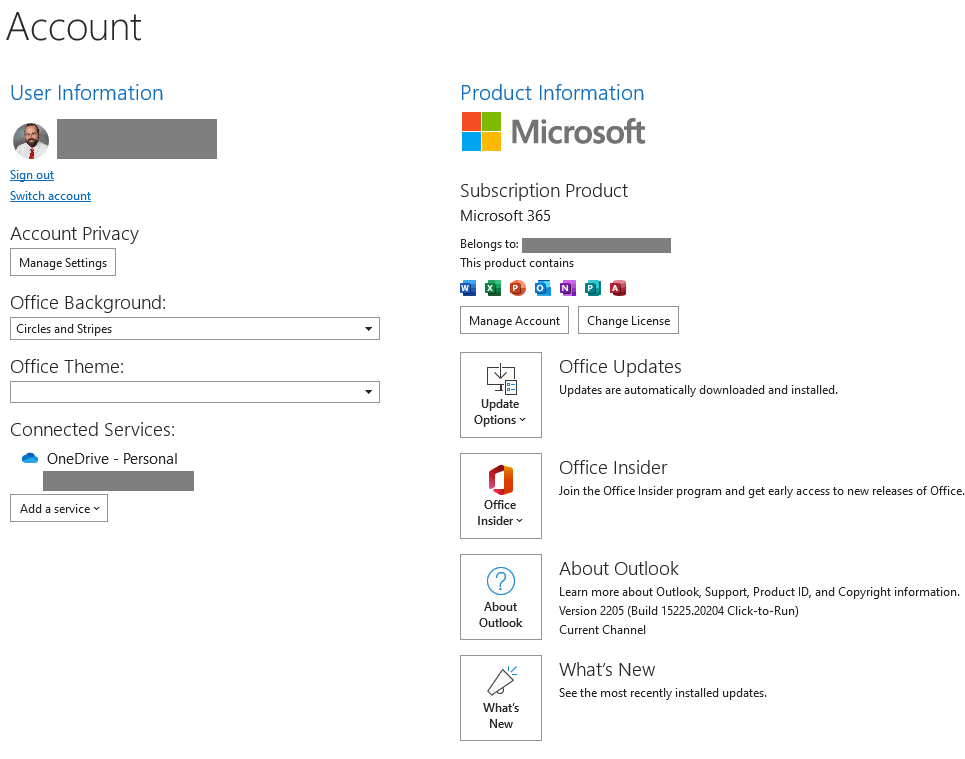Open About Outlook dialog
This screenshot has width=965, height=759.
[x=500, y=596]
